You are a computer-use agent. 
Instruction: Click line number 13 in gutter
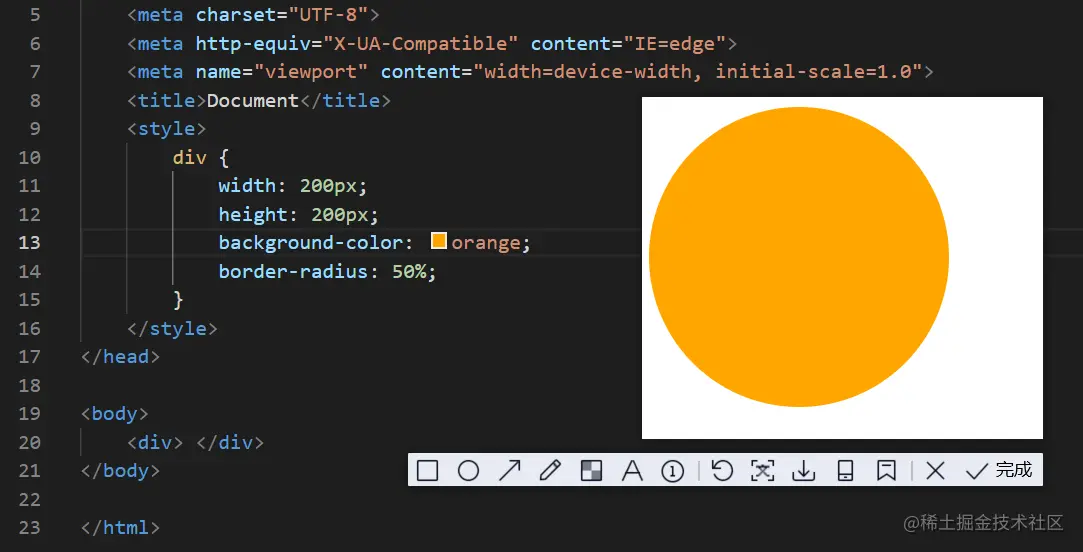pos(30,242)
